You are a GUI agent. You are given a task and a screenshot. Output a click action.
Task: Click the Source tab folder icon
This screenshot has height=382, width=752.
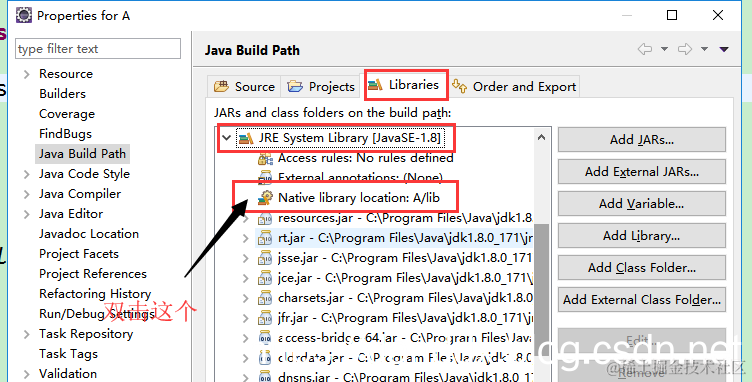coord(222,87)
